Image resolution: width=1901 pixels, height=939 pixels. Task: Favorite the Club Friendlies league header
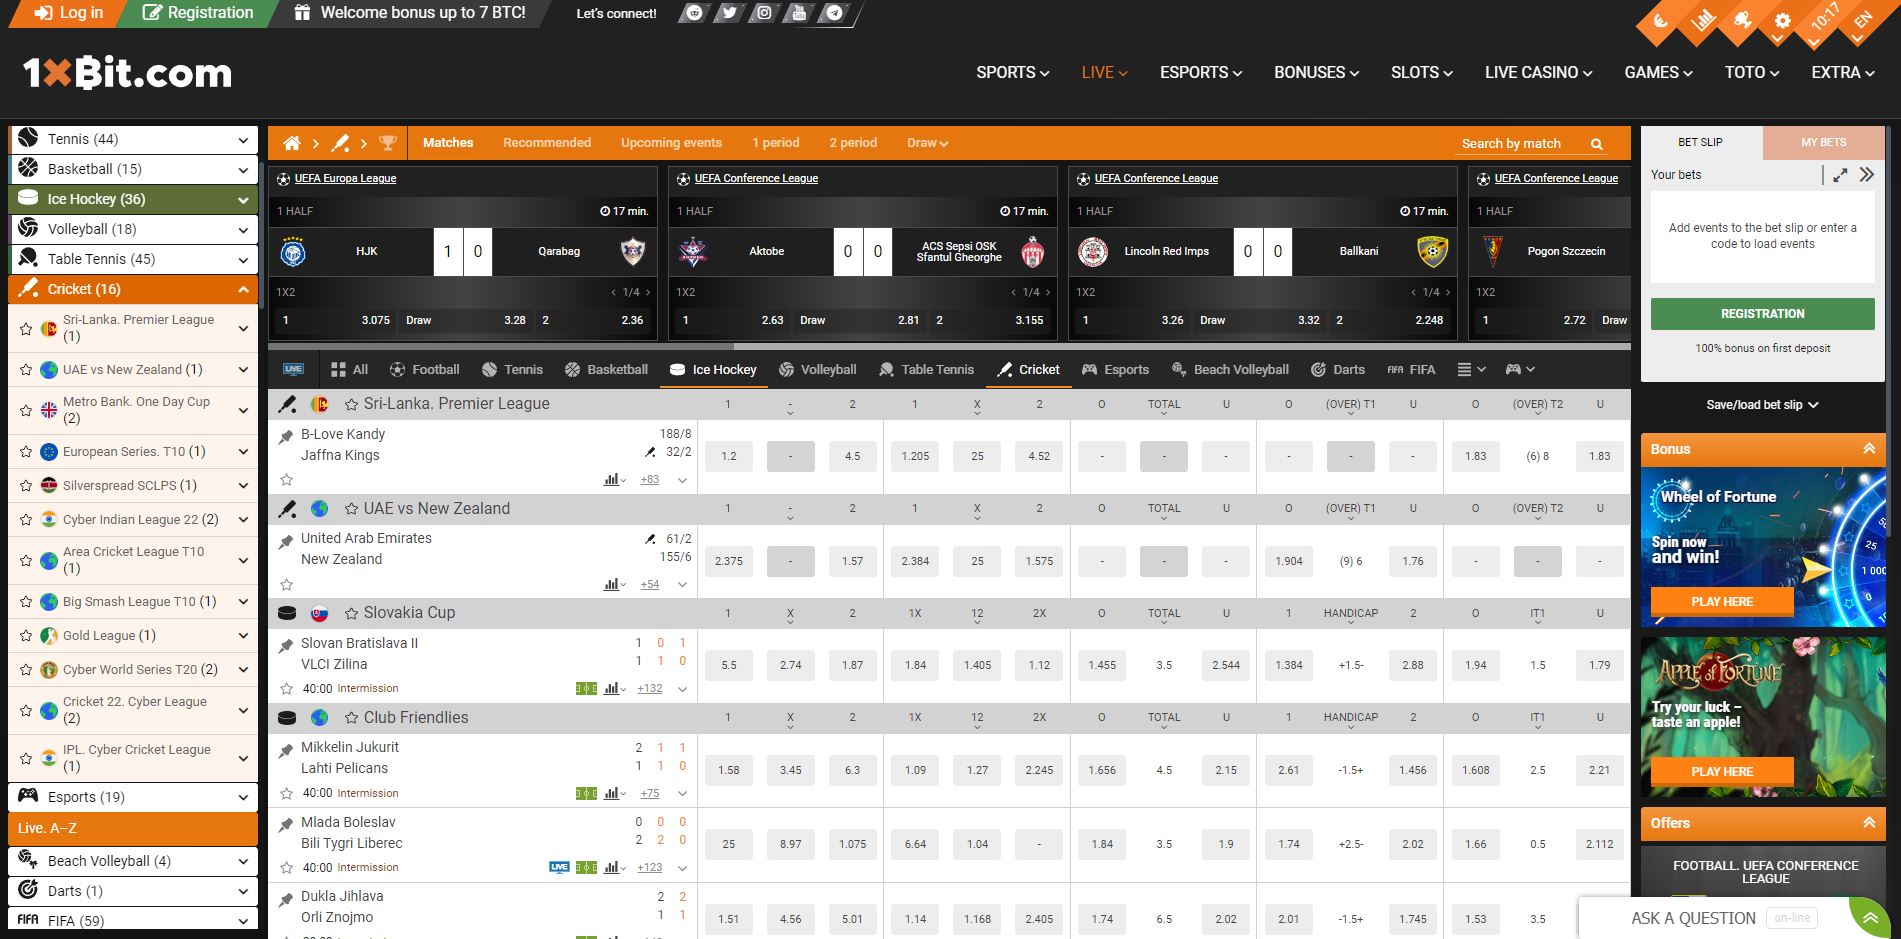[x=351, y=718]
